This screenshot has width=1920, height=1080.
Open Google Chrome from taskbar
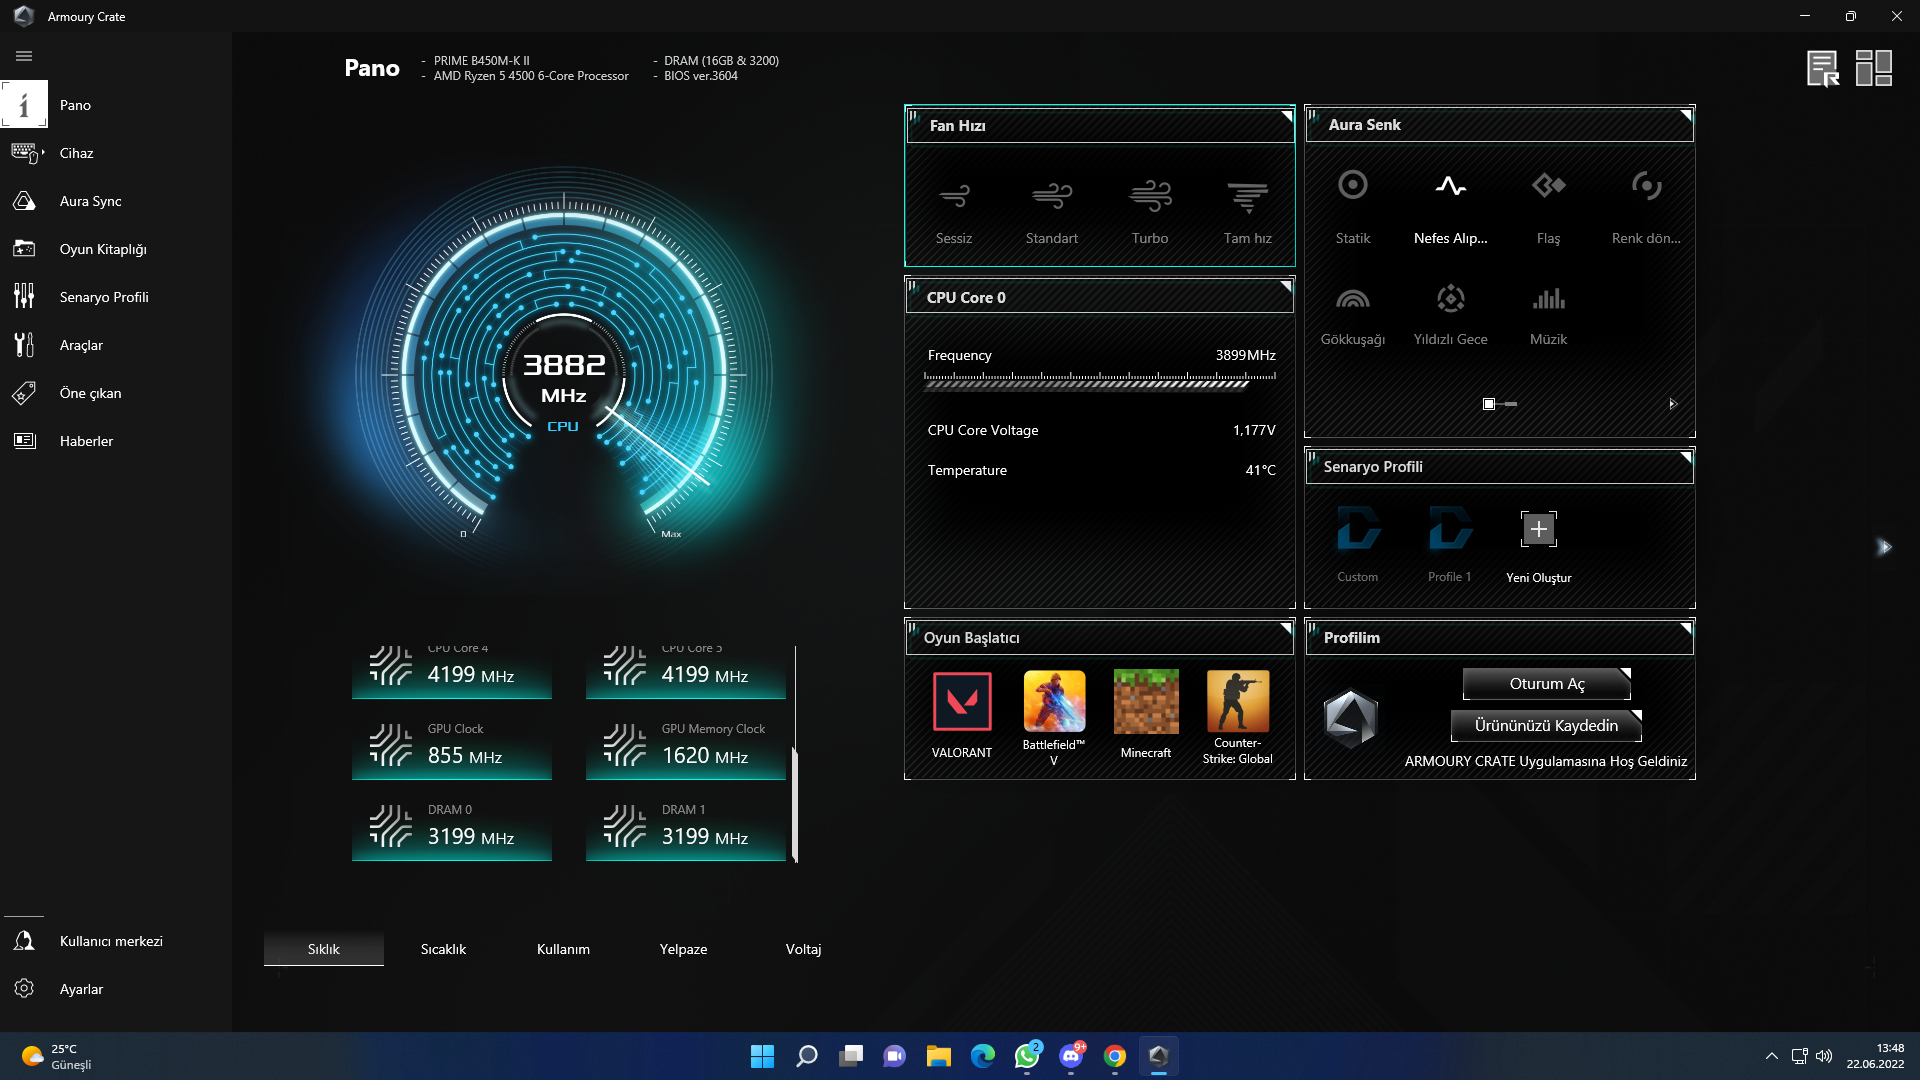pyautogui.click(x=1115, y=1056)
